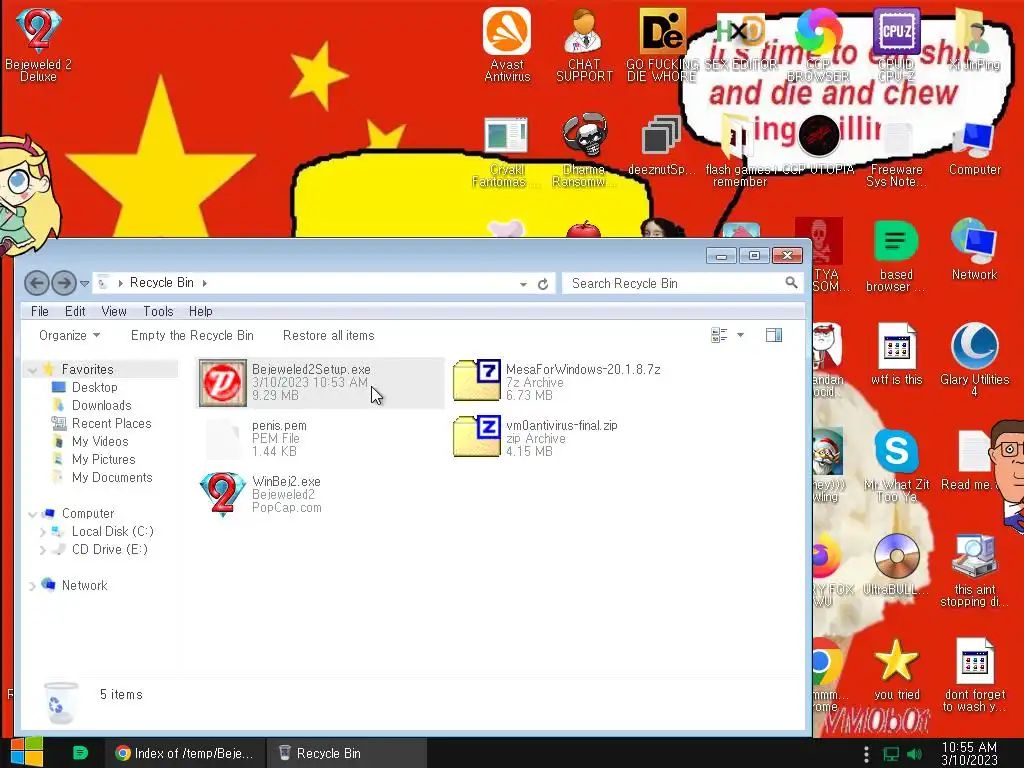Select Desktop under Favorites
This screenshot has width=1024, height=768.
[95, 387]
